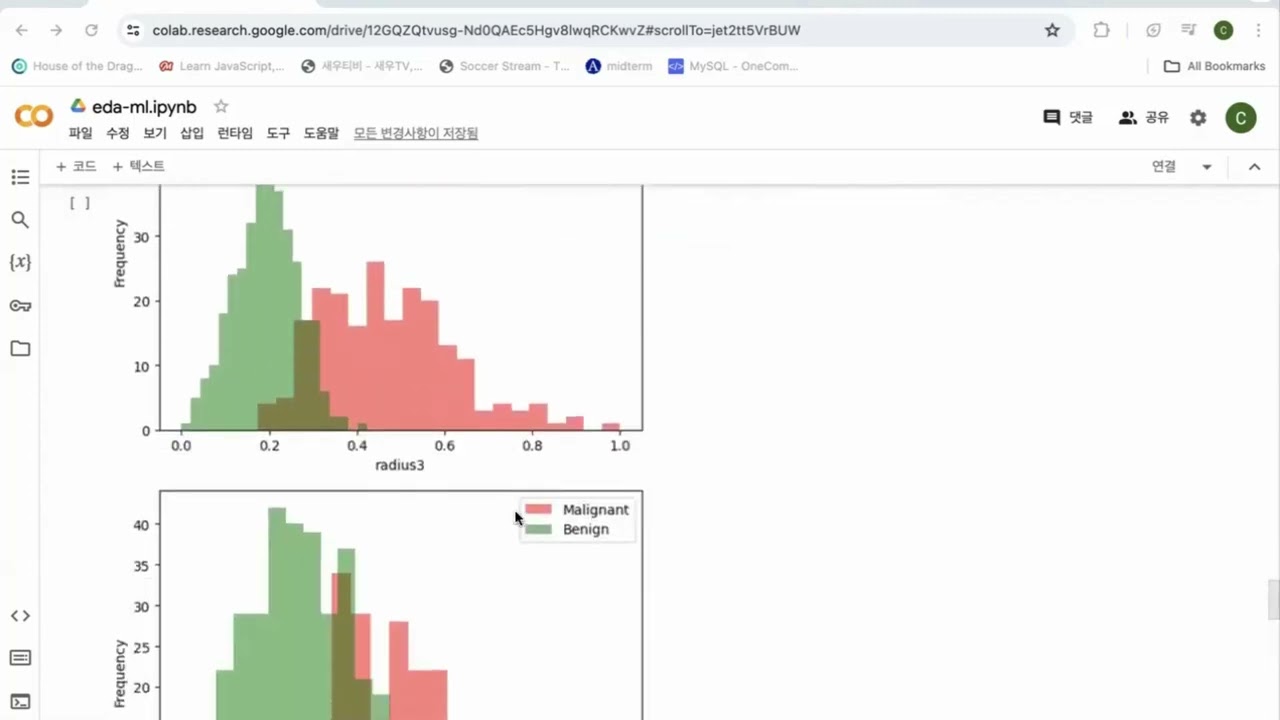Open the 새우티비 bookmark
This screenshot has width=1280, height=720.
363,66
